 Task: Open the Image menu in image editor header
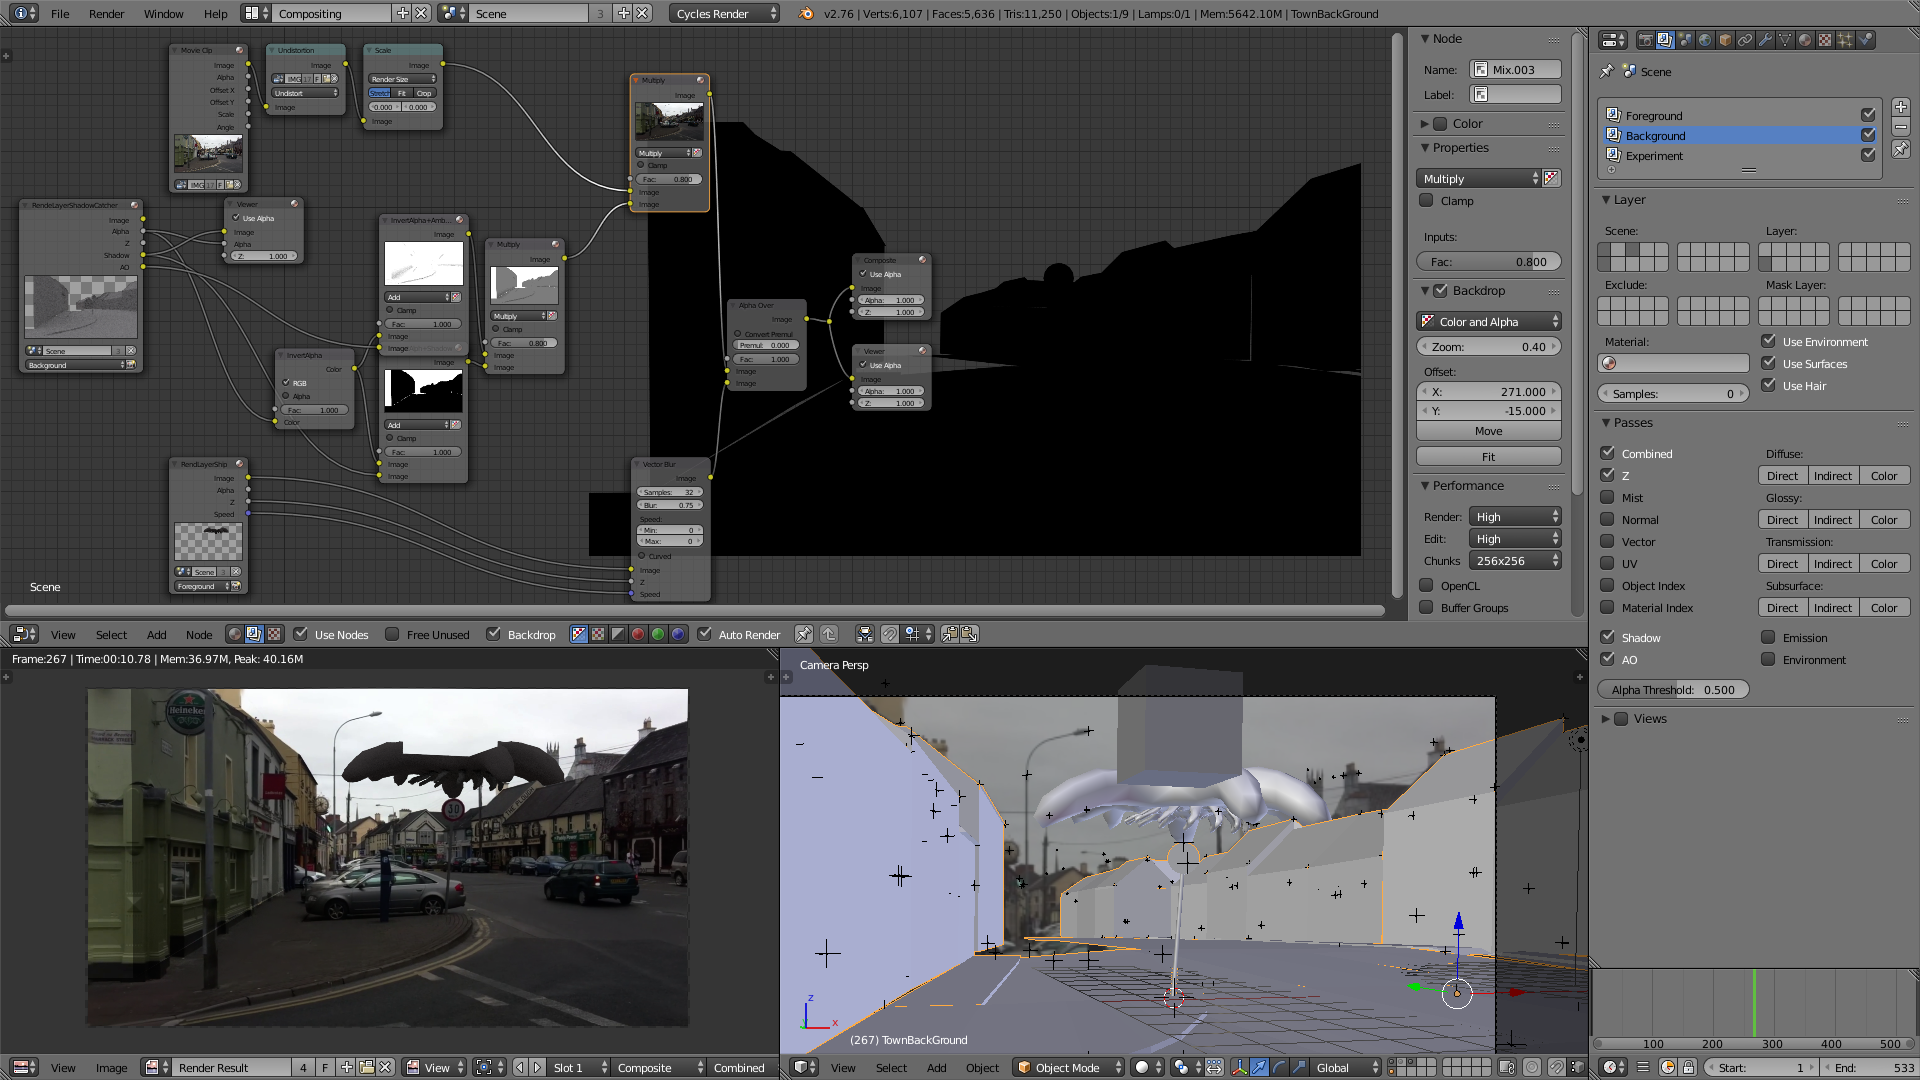(111, 1067)
